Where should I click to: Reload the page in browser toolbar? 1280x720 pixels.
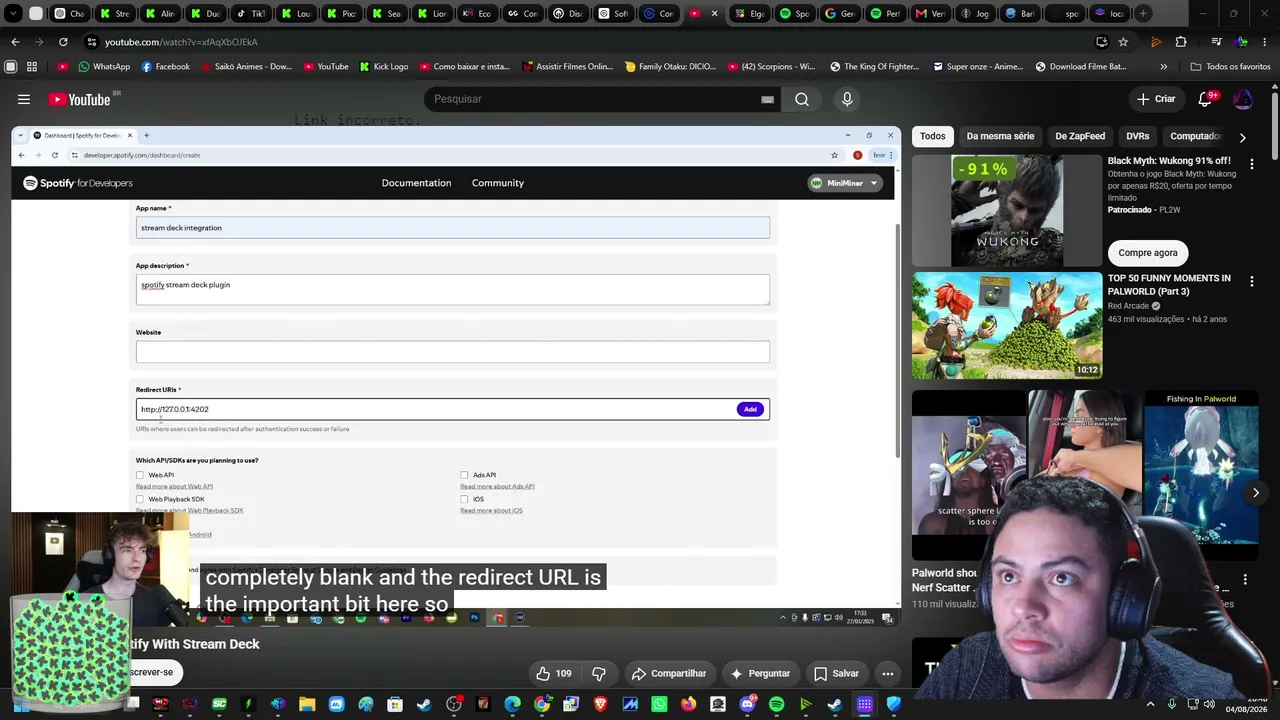pyautogui.click(x=63, y=42)
